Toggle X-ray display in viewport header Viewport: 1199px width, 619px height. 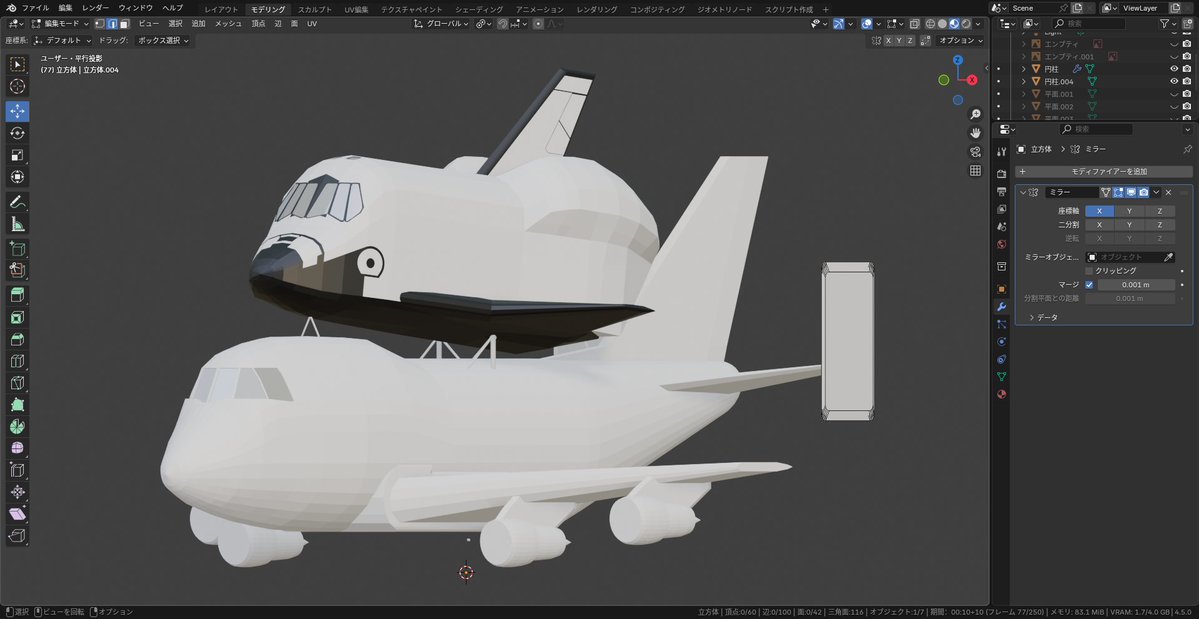pos(915,24)
